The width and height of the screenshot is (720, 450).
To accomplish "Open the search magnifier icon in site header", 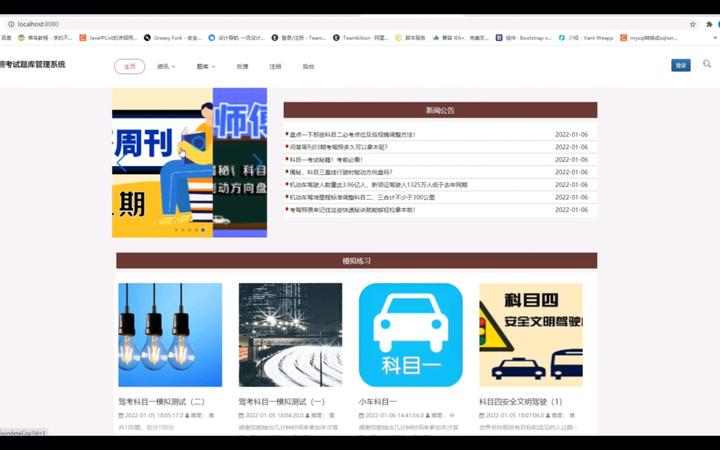I will (707, 64).
